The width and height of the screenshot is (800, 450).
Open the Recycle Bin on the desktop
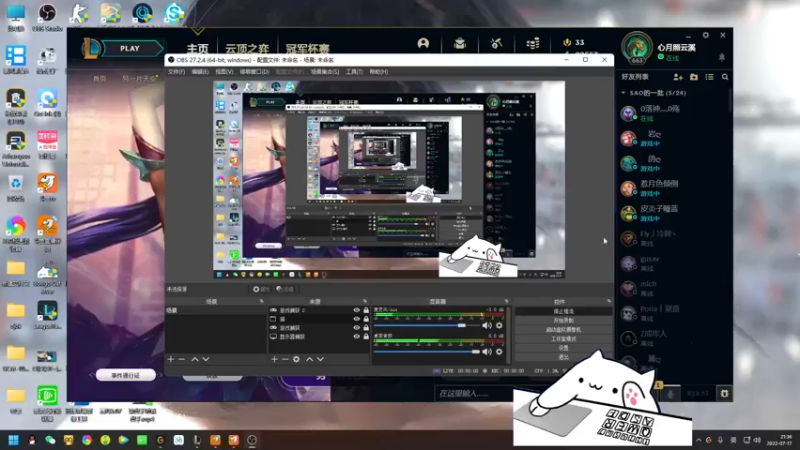16,188
